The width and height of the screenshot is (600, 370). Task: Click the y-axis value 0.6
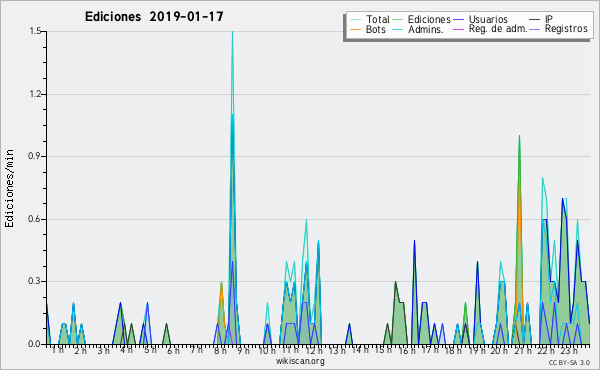[35, 219]
